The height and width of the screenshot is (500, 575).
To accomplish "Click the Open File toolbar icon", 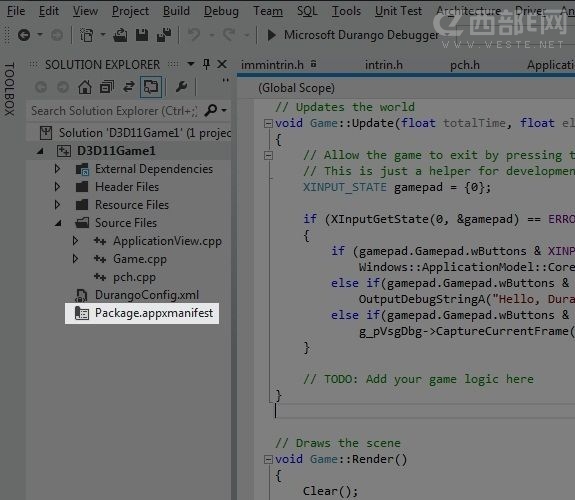I will click(x=120, y=35).
